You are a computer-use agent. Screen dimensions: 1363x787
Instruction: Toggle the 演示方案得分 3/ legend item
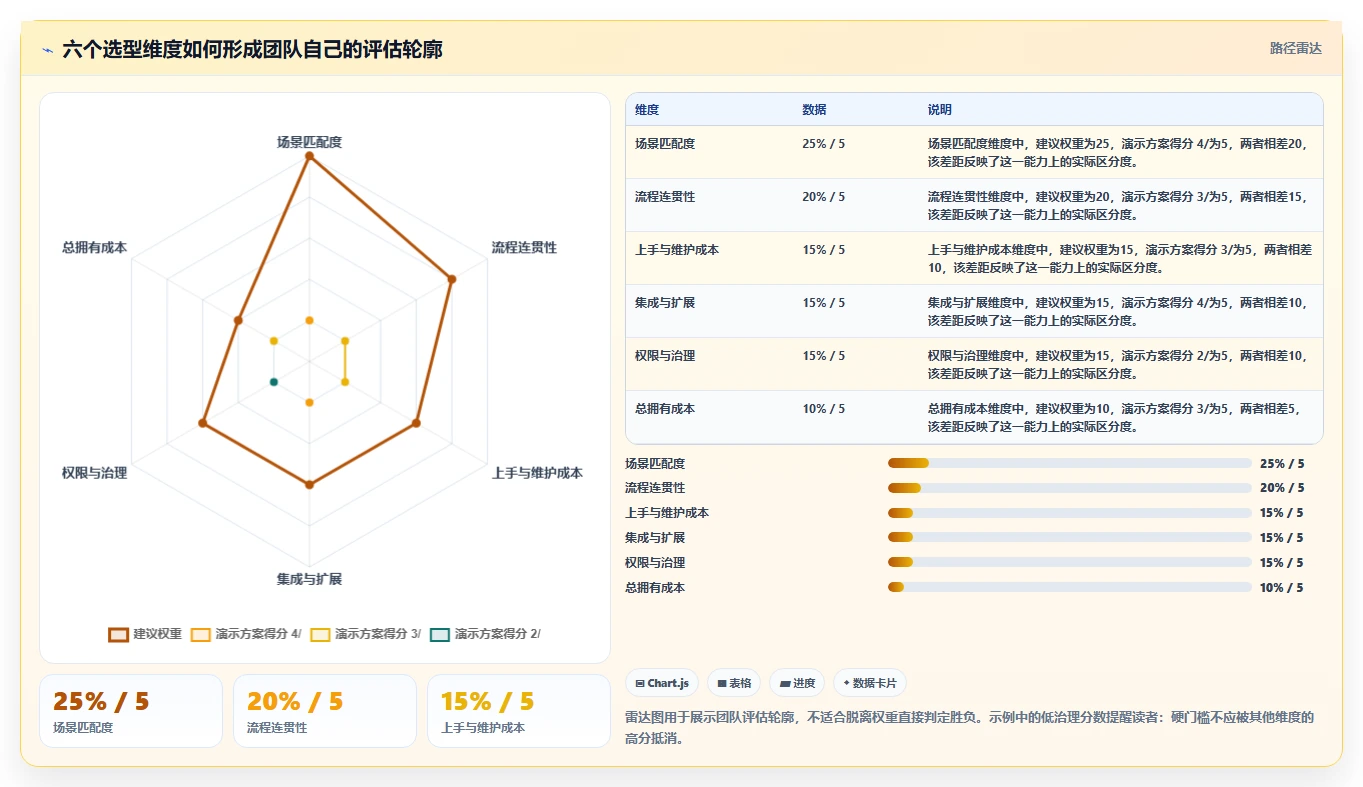[x=365, y=634]
